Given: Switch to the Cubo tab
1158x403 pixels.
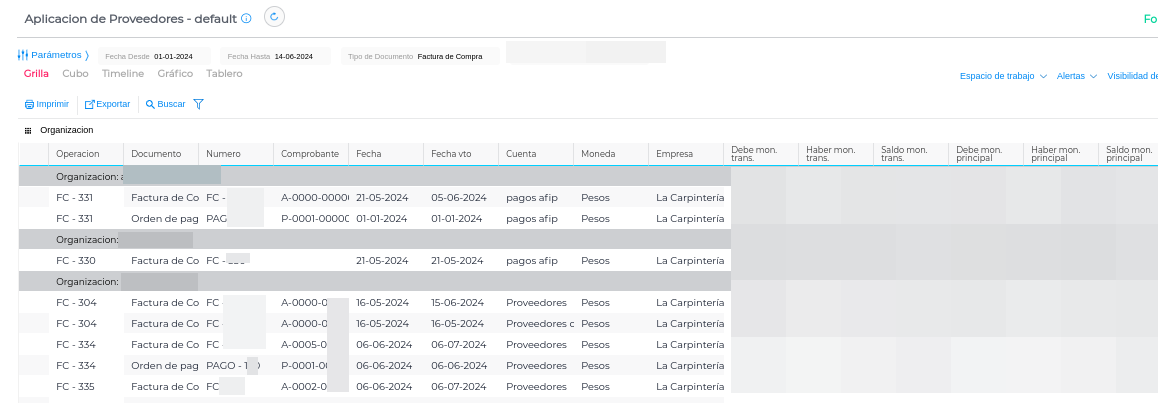Looking at the screenshot, I should [x=75, y=74].
